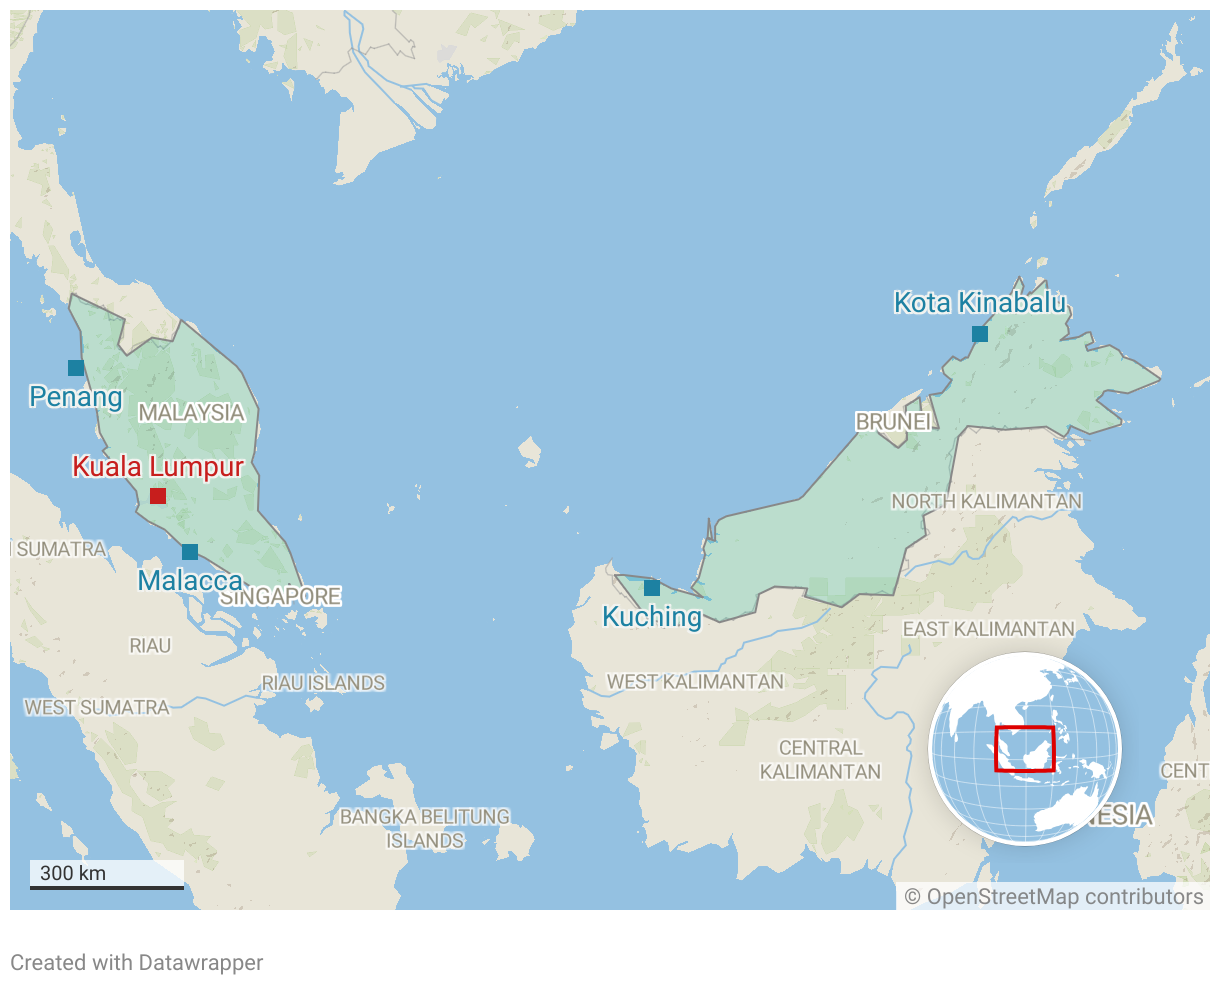Viewport: 1220px width, 986px height.
Task: Select the Kuching marker square
Action: pos(652,588)
